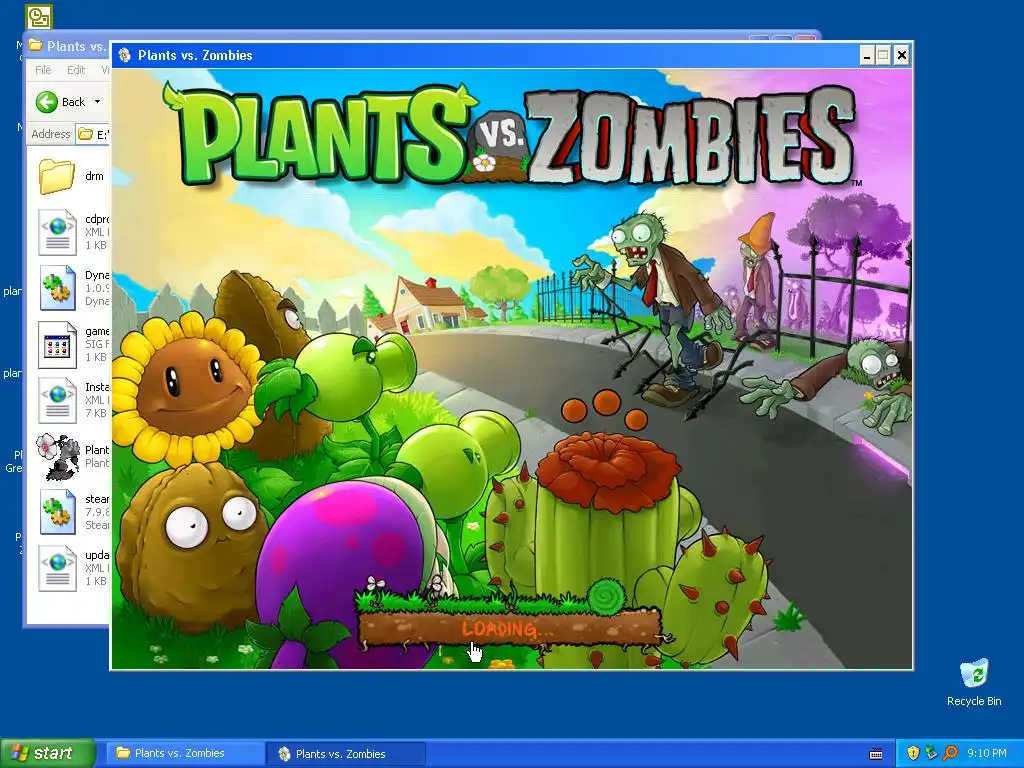Image resolution: width=1024 pixels, height=768 pixels.
Task: Select the Plant executable zombie flower icon
Action: [57, 456]
